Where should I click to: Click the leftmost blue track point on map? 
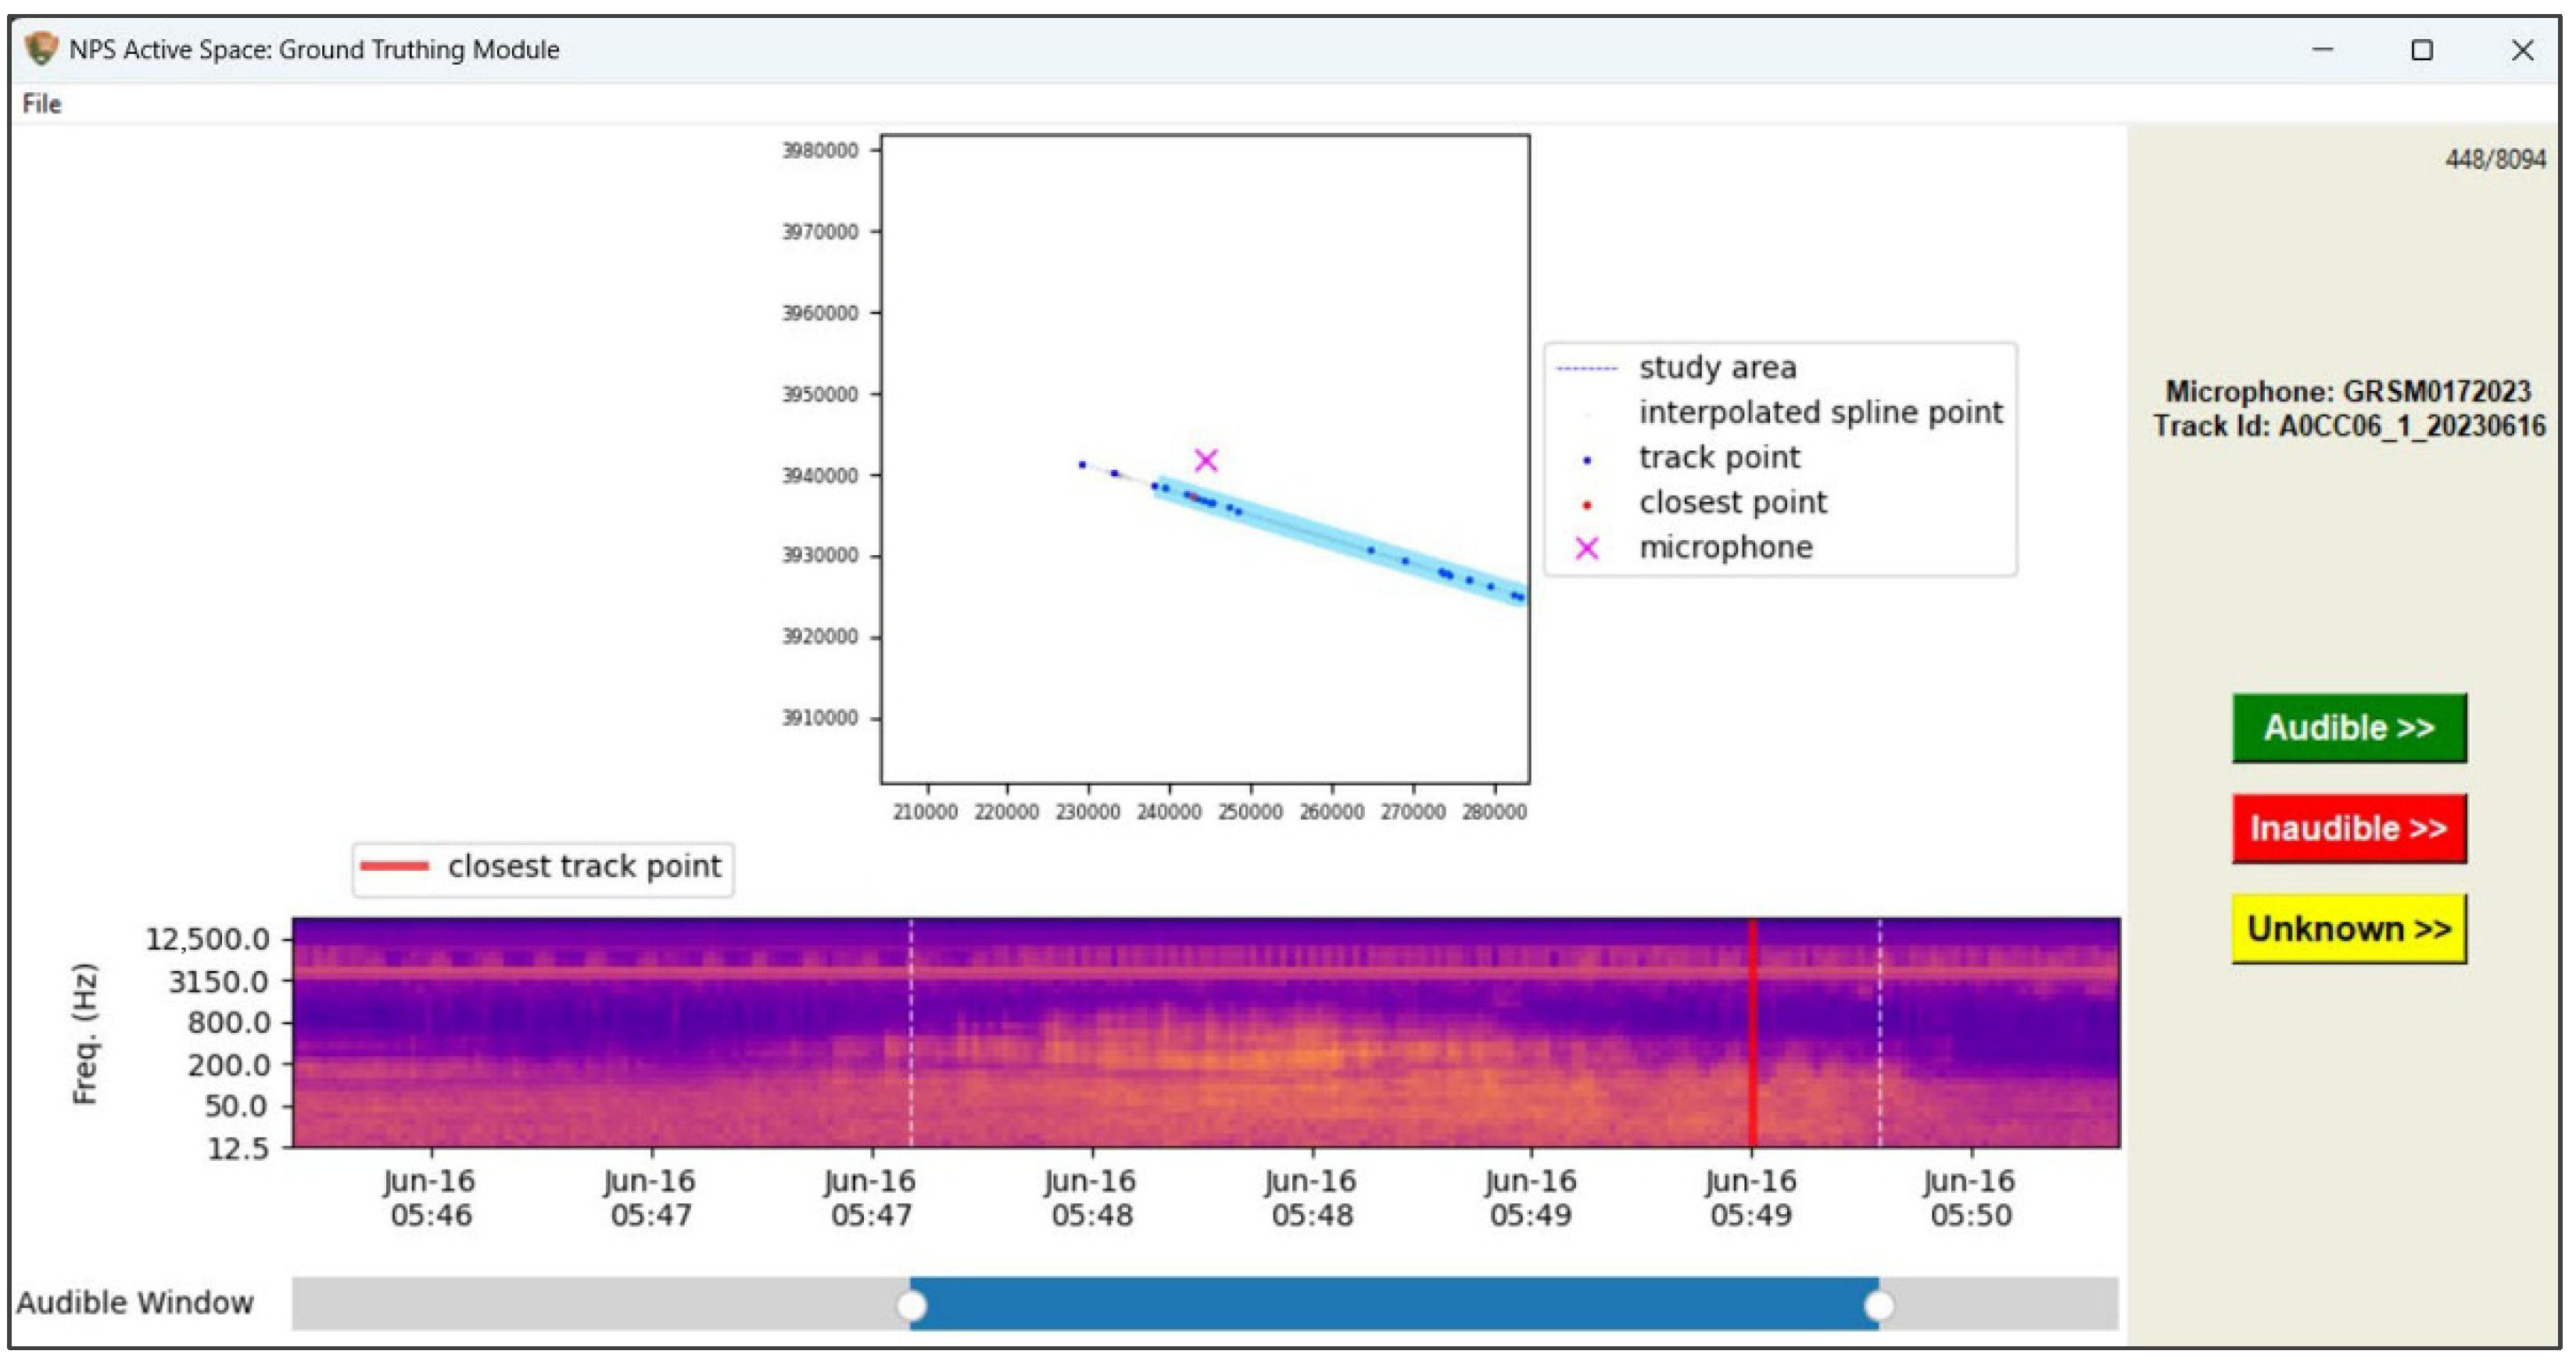pyautogui.click(x=1082, y=465)
